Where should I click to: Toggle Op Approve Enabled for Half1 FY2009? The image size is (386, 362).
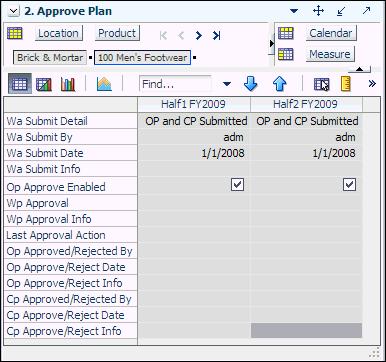pos(237,184)
